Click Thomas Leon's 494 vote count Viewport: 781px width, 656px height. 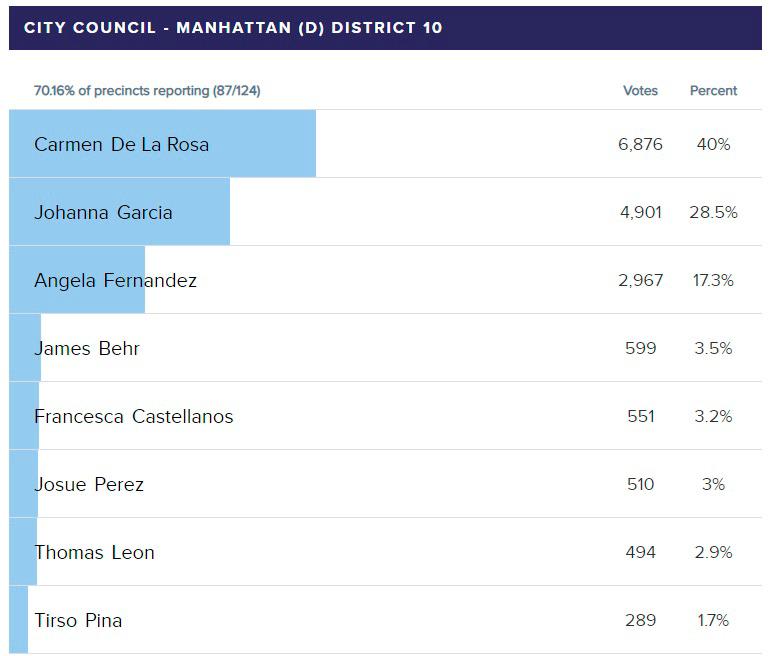pyautogui.click(x=640, y=552)
